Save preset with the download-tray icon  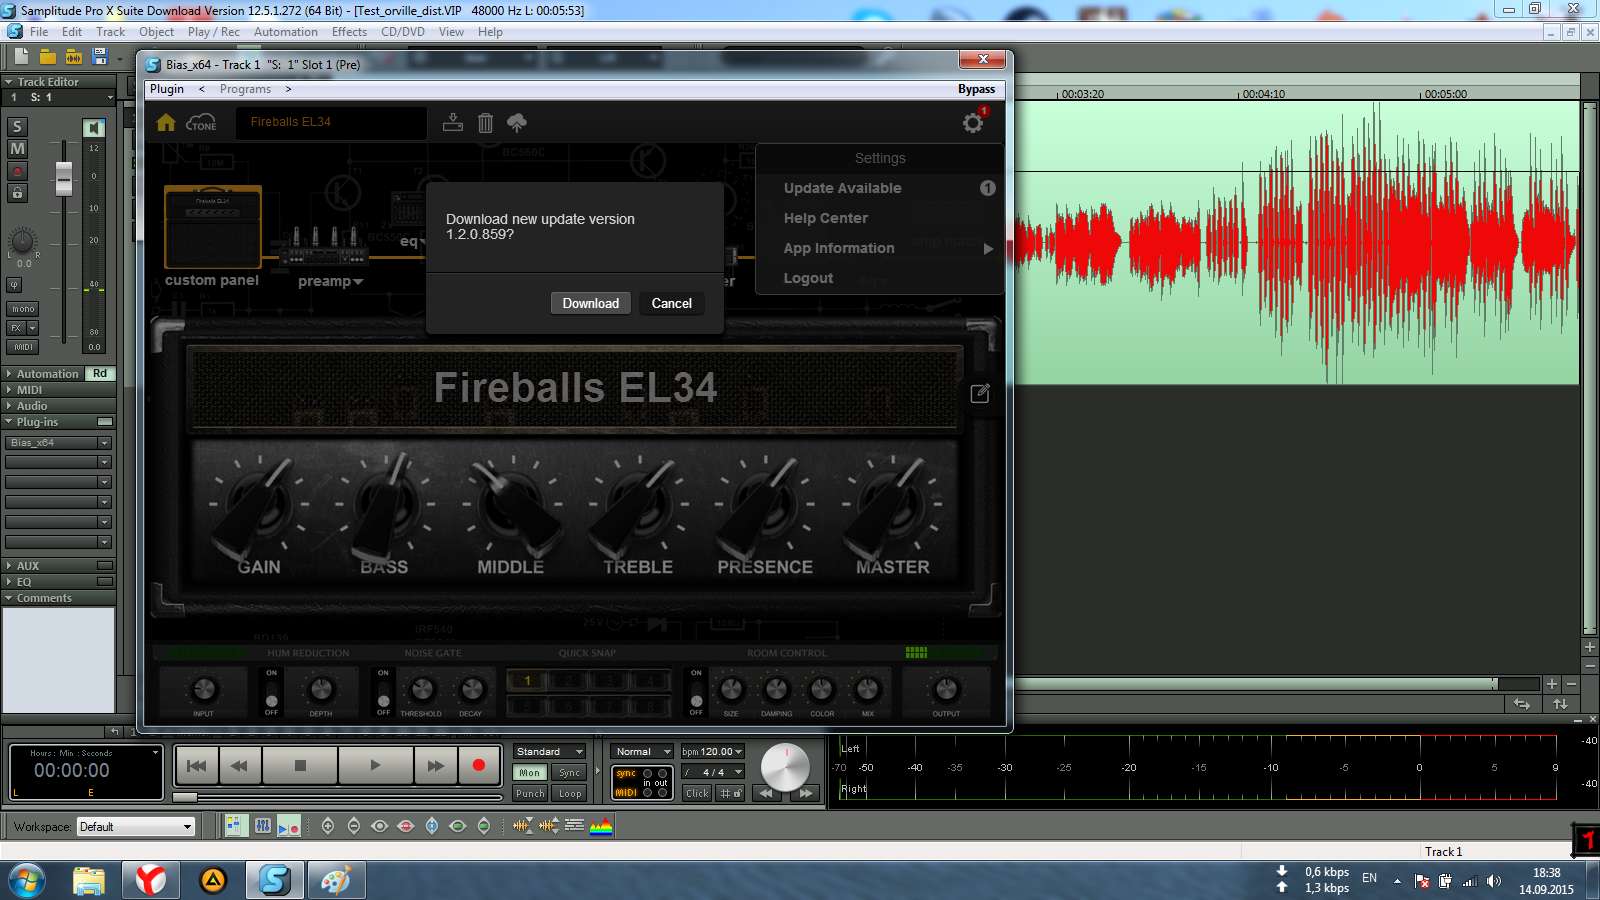click(x=453, y=122)
